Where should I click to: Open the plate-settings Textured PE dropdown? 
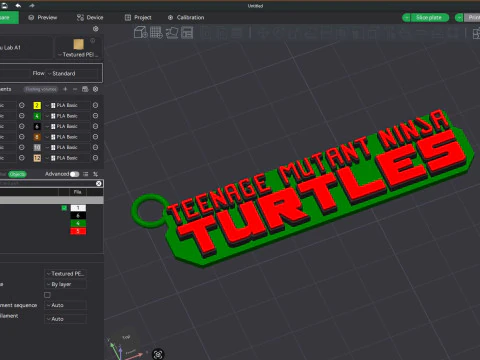[65, 274]
